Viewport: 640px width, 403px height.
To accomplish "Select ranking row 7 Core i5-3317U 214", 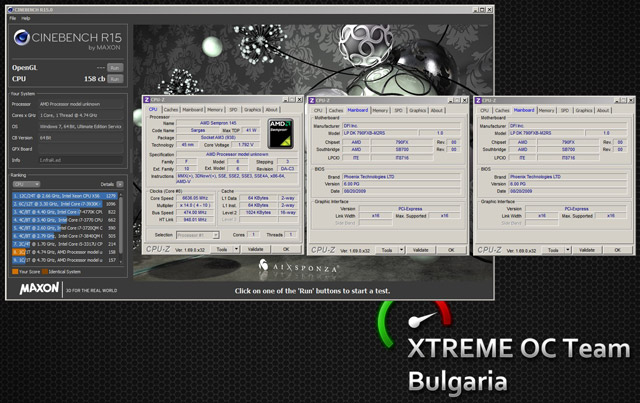I will (65, 244).
